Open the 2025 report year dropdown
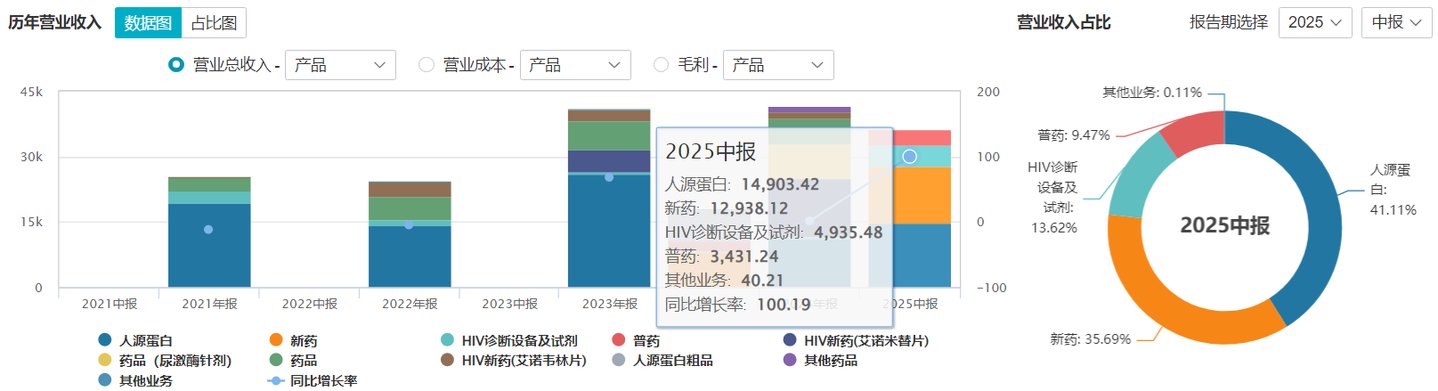The image size is (1438, 391). 1315,22
